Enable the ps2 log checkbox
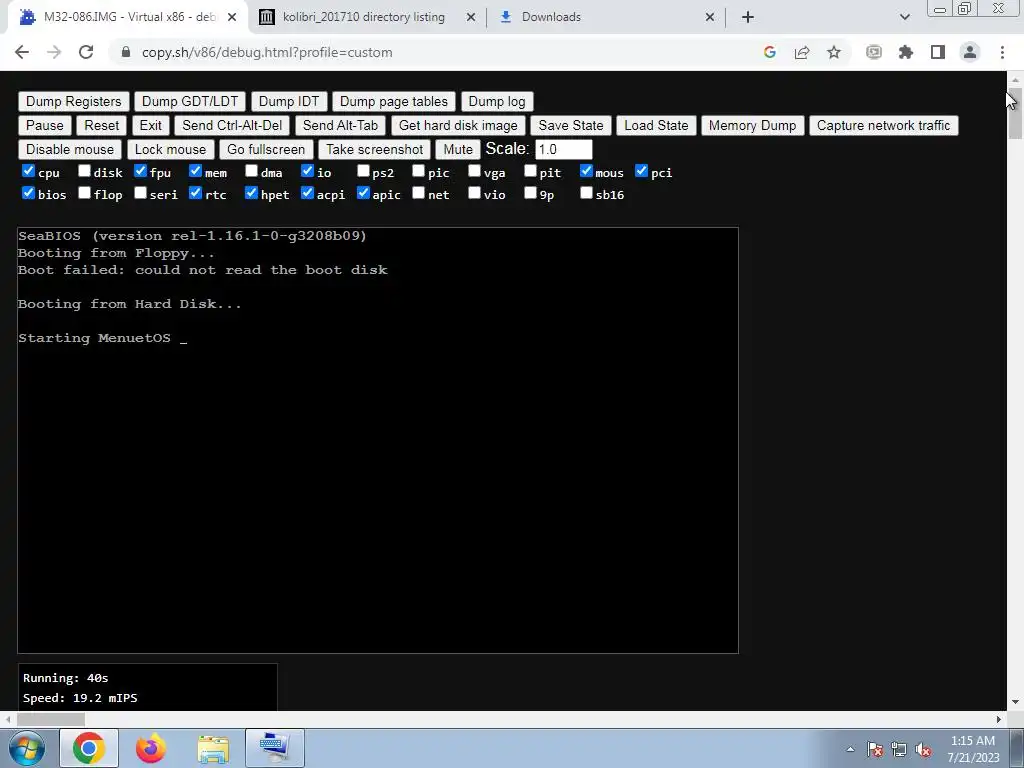Image resolution: width=1024 pixels, height=768 pixels. tap(363, 171)
